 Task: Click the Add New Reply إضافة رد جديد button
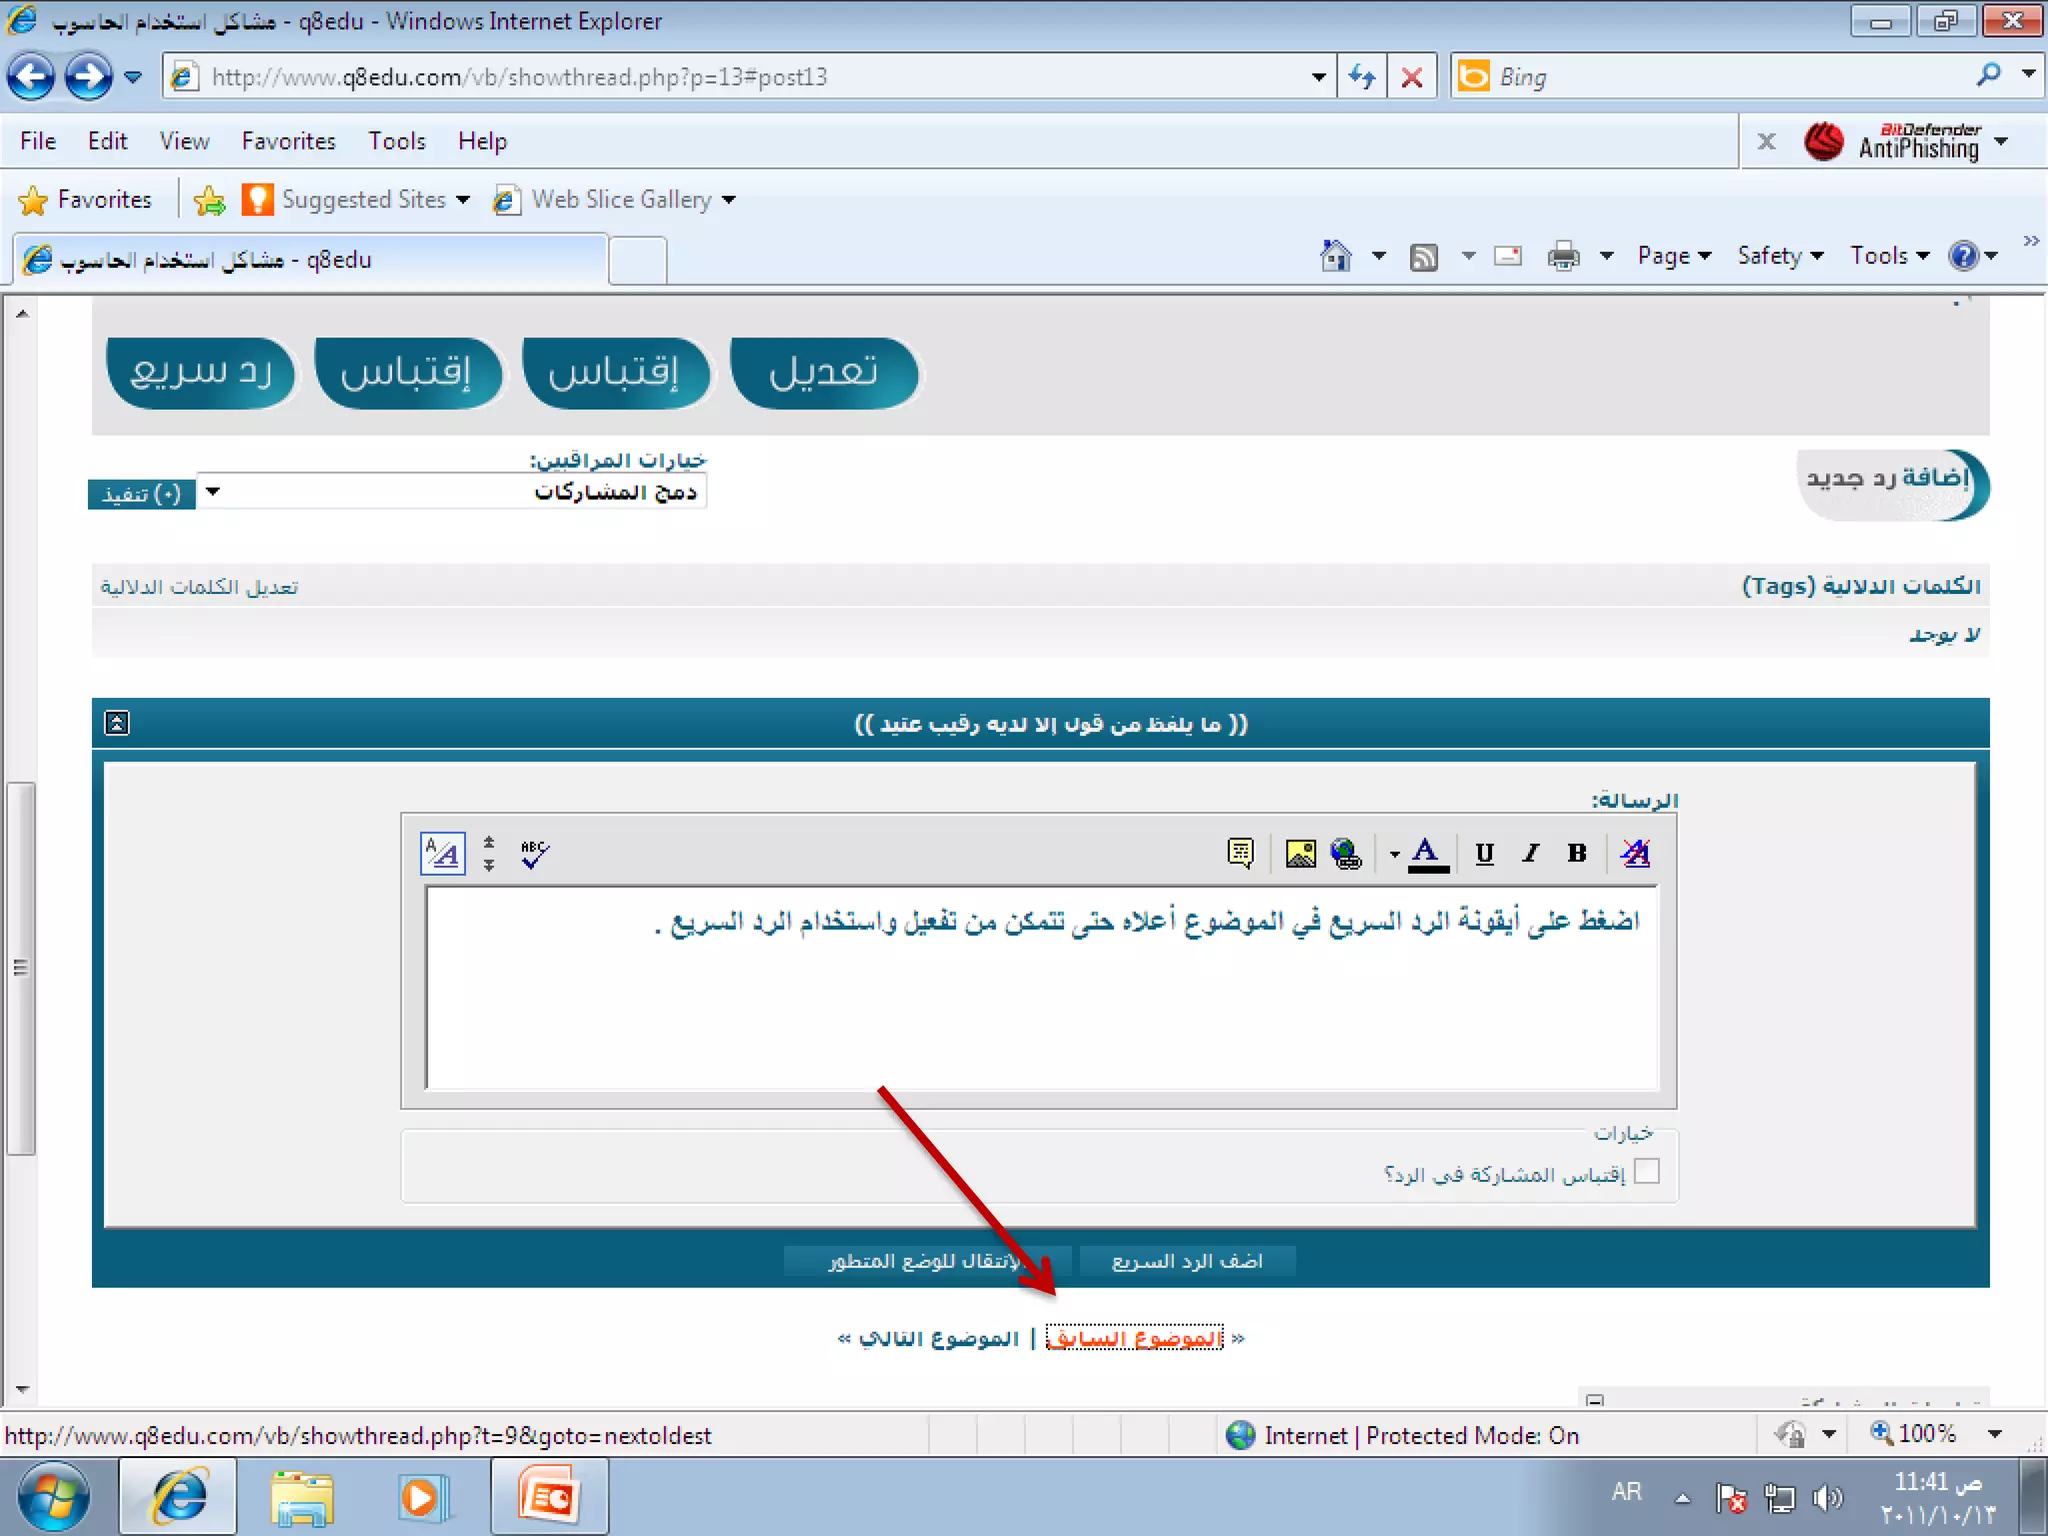[1893, 484]
